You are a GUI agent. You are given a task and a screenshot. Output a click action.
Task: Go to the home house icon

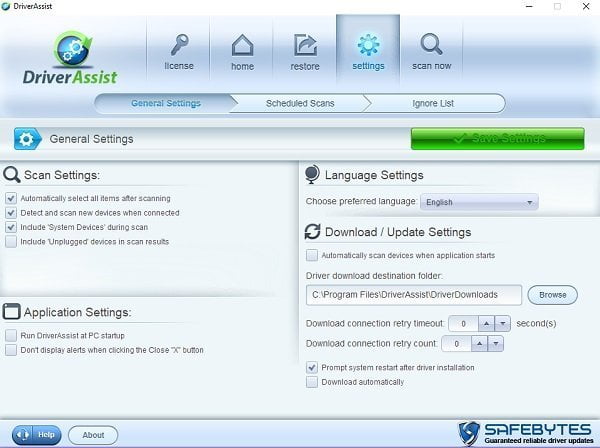243,45
